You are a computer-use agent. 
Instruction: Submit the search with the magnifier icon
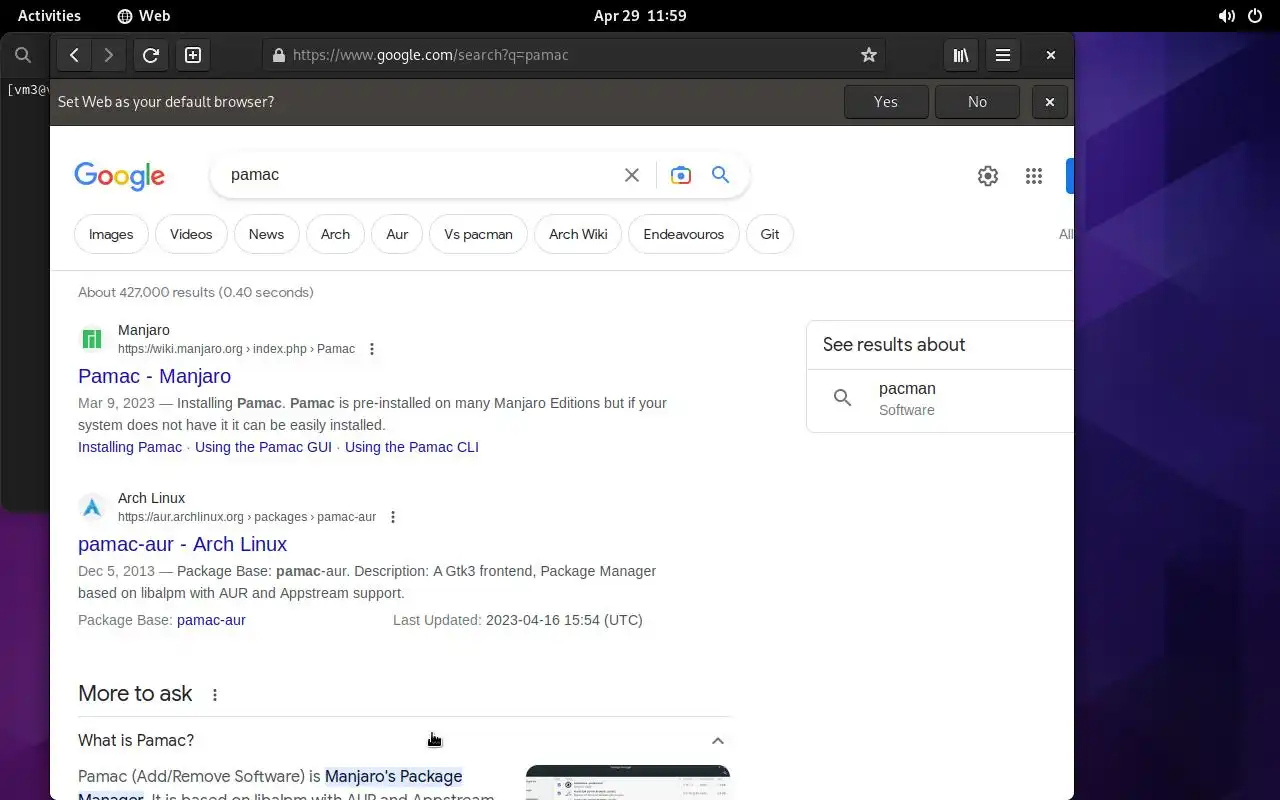click(x=720, y=175)
